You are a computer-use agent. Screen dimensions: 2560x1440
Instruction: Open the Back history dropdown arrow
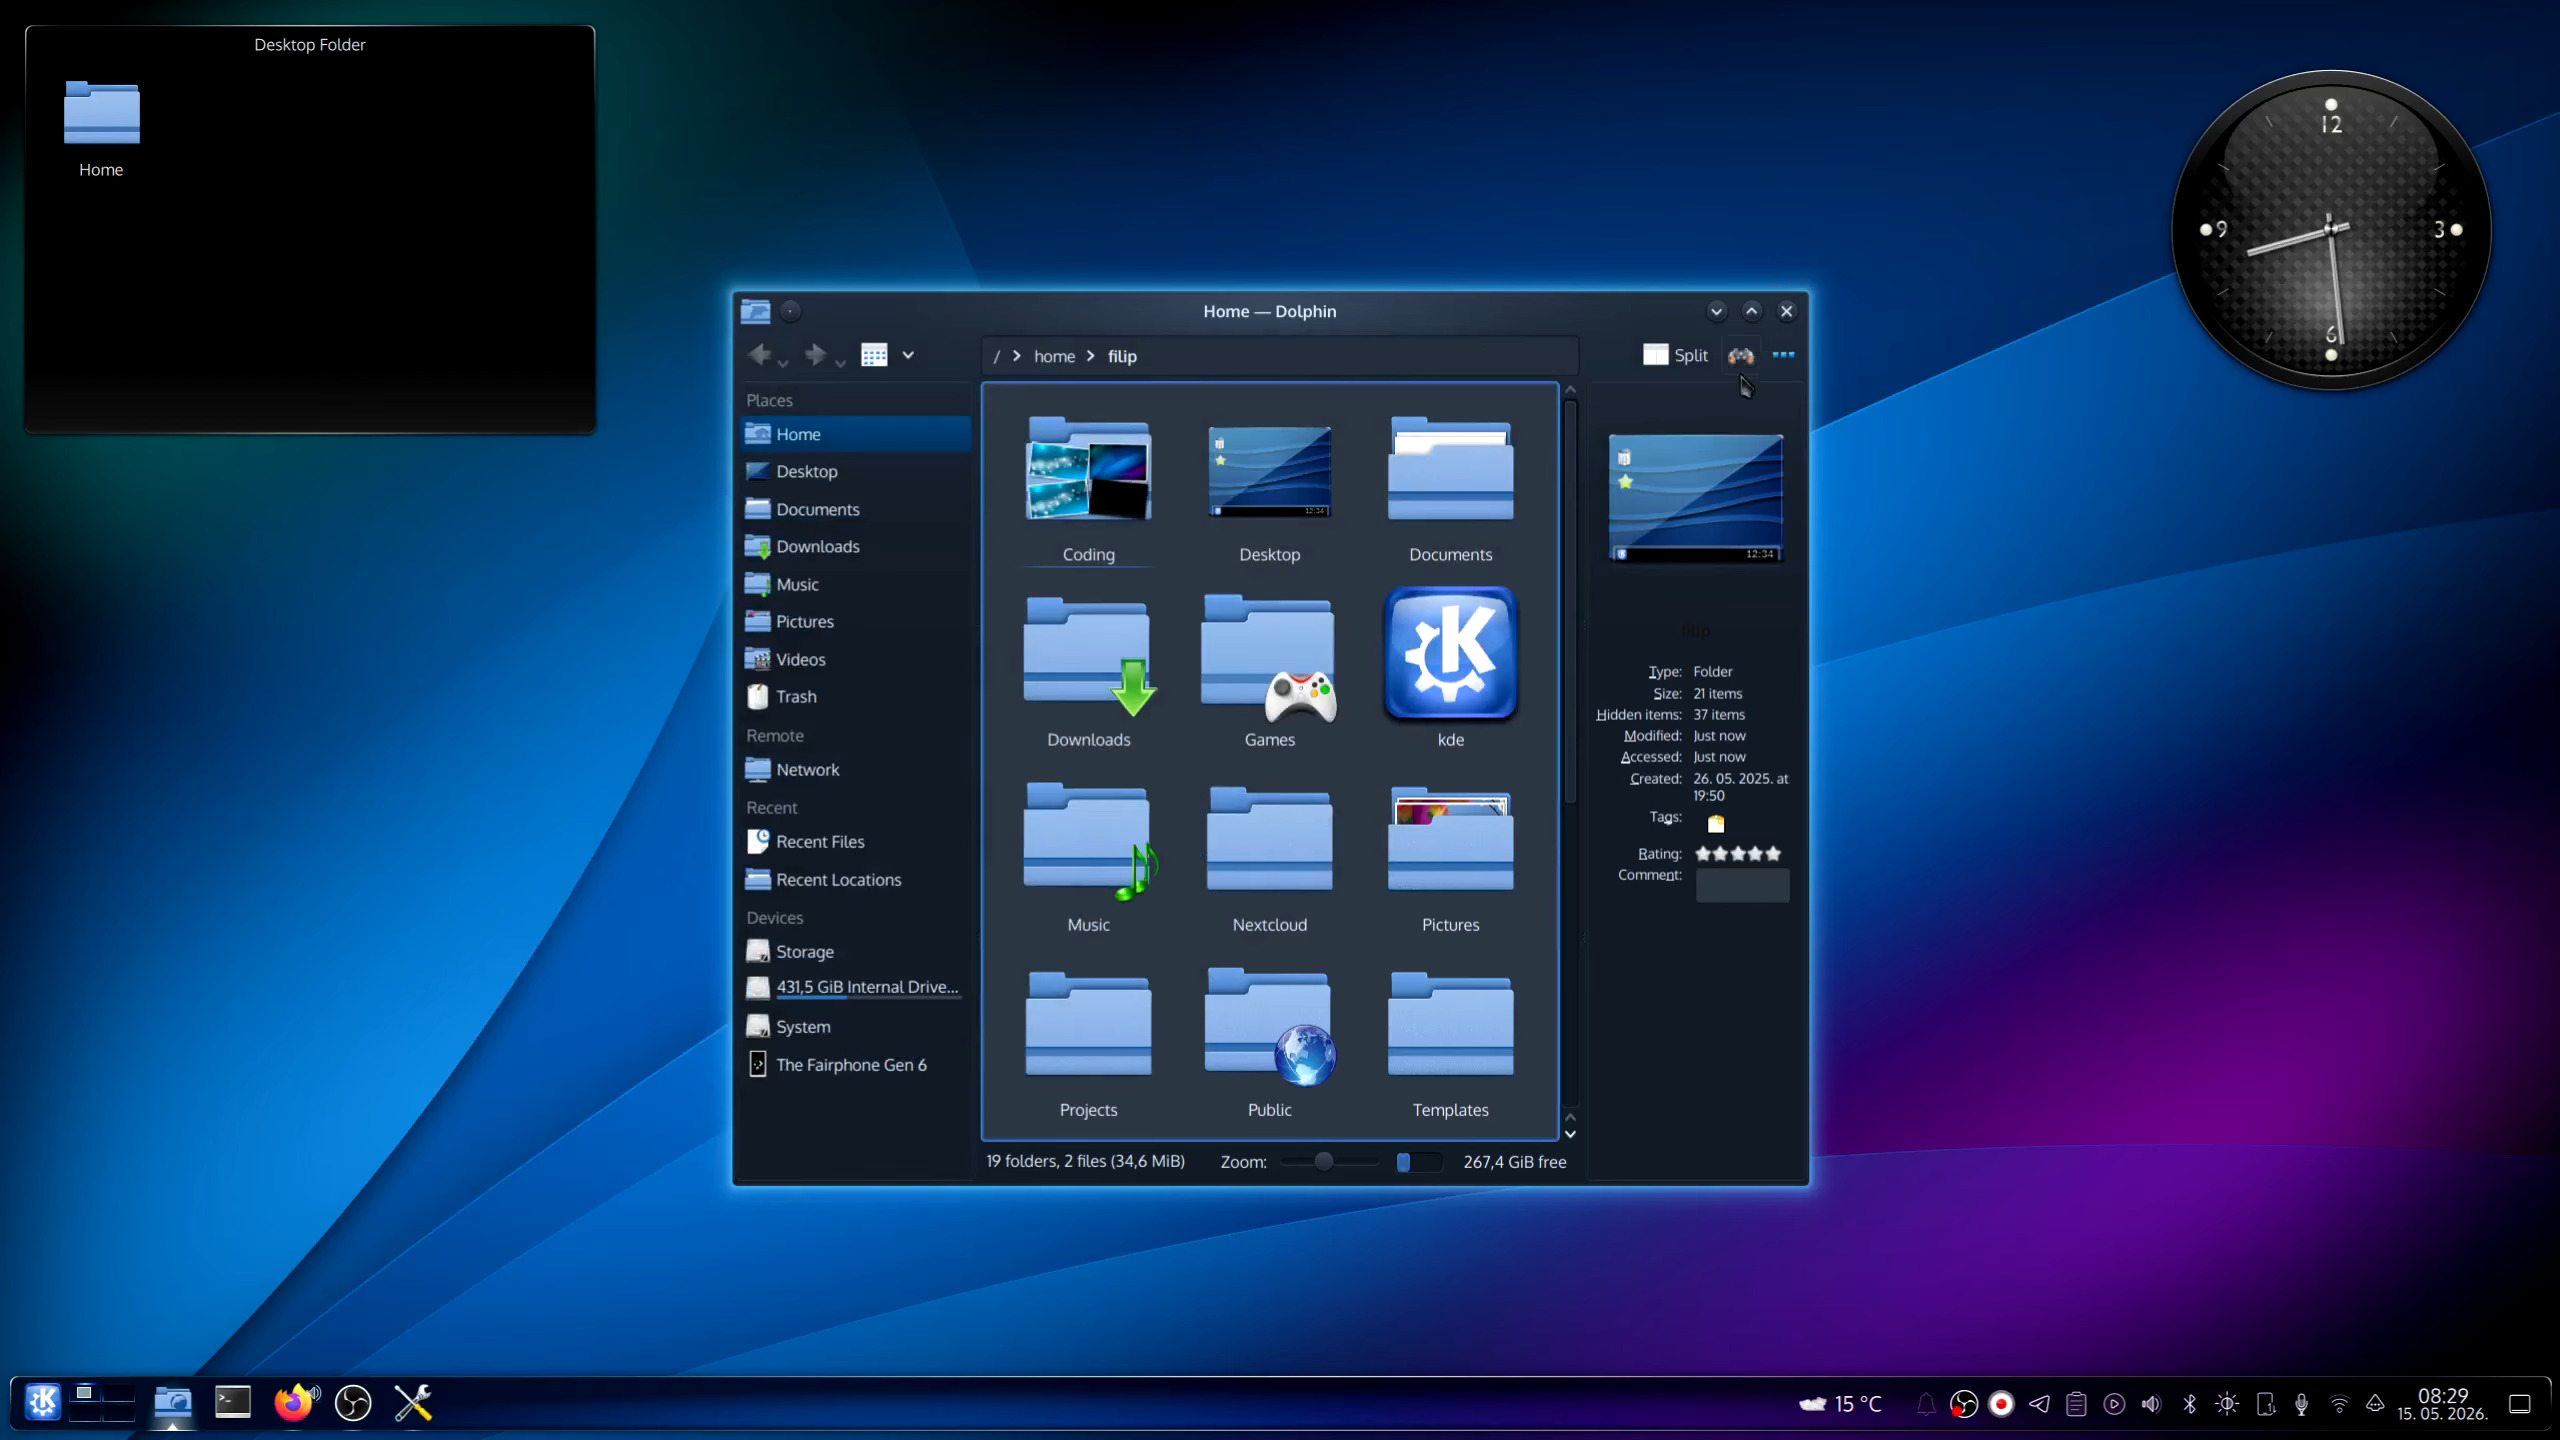(x=783, y=362)
